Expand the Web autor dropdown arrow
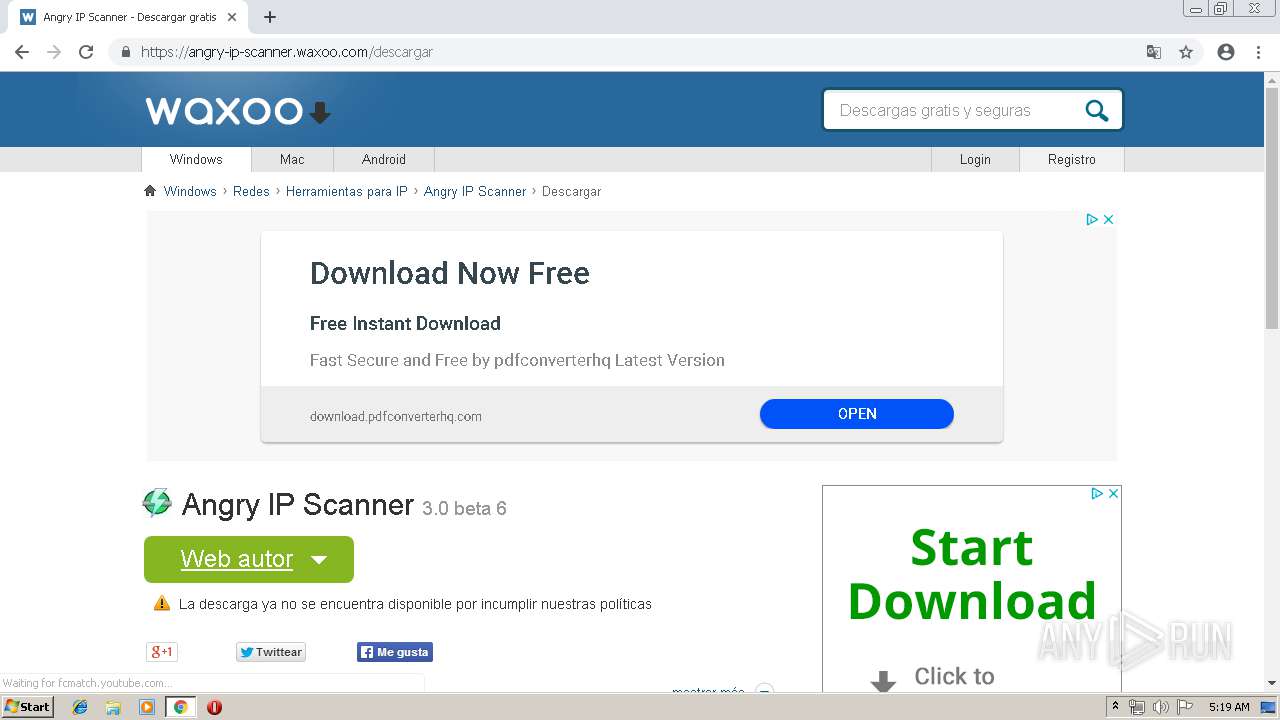1280x720 pixels. [x=319, y=560]
